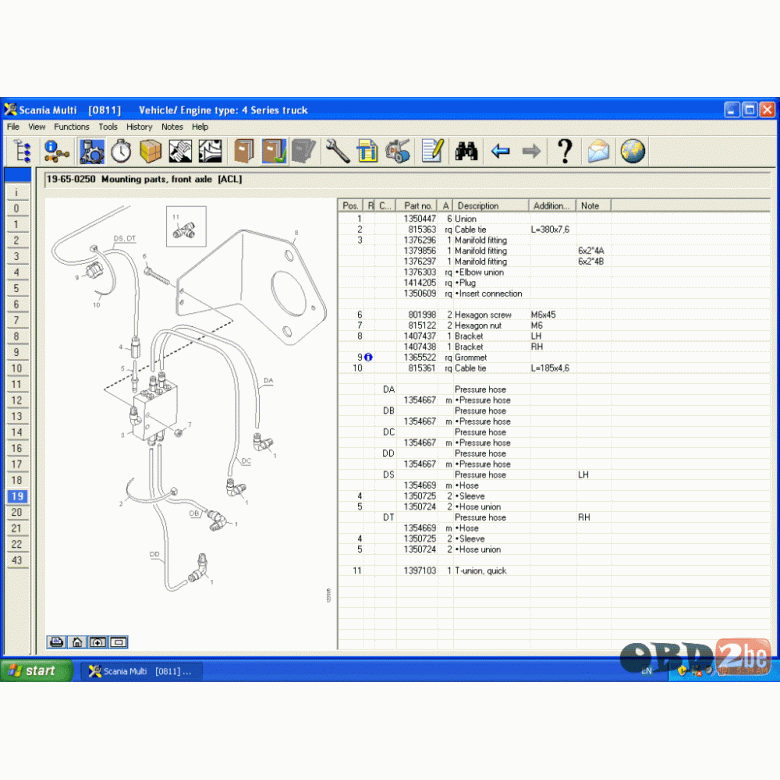Click the print icon below diagram

click(56, 642)
